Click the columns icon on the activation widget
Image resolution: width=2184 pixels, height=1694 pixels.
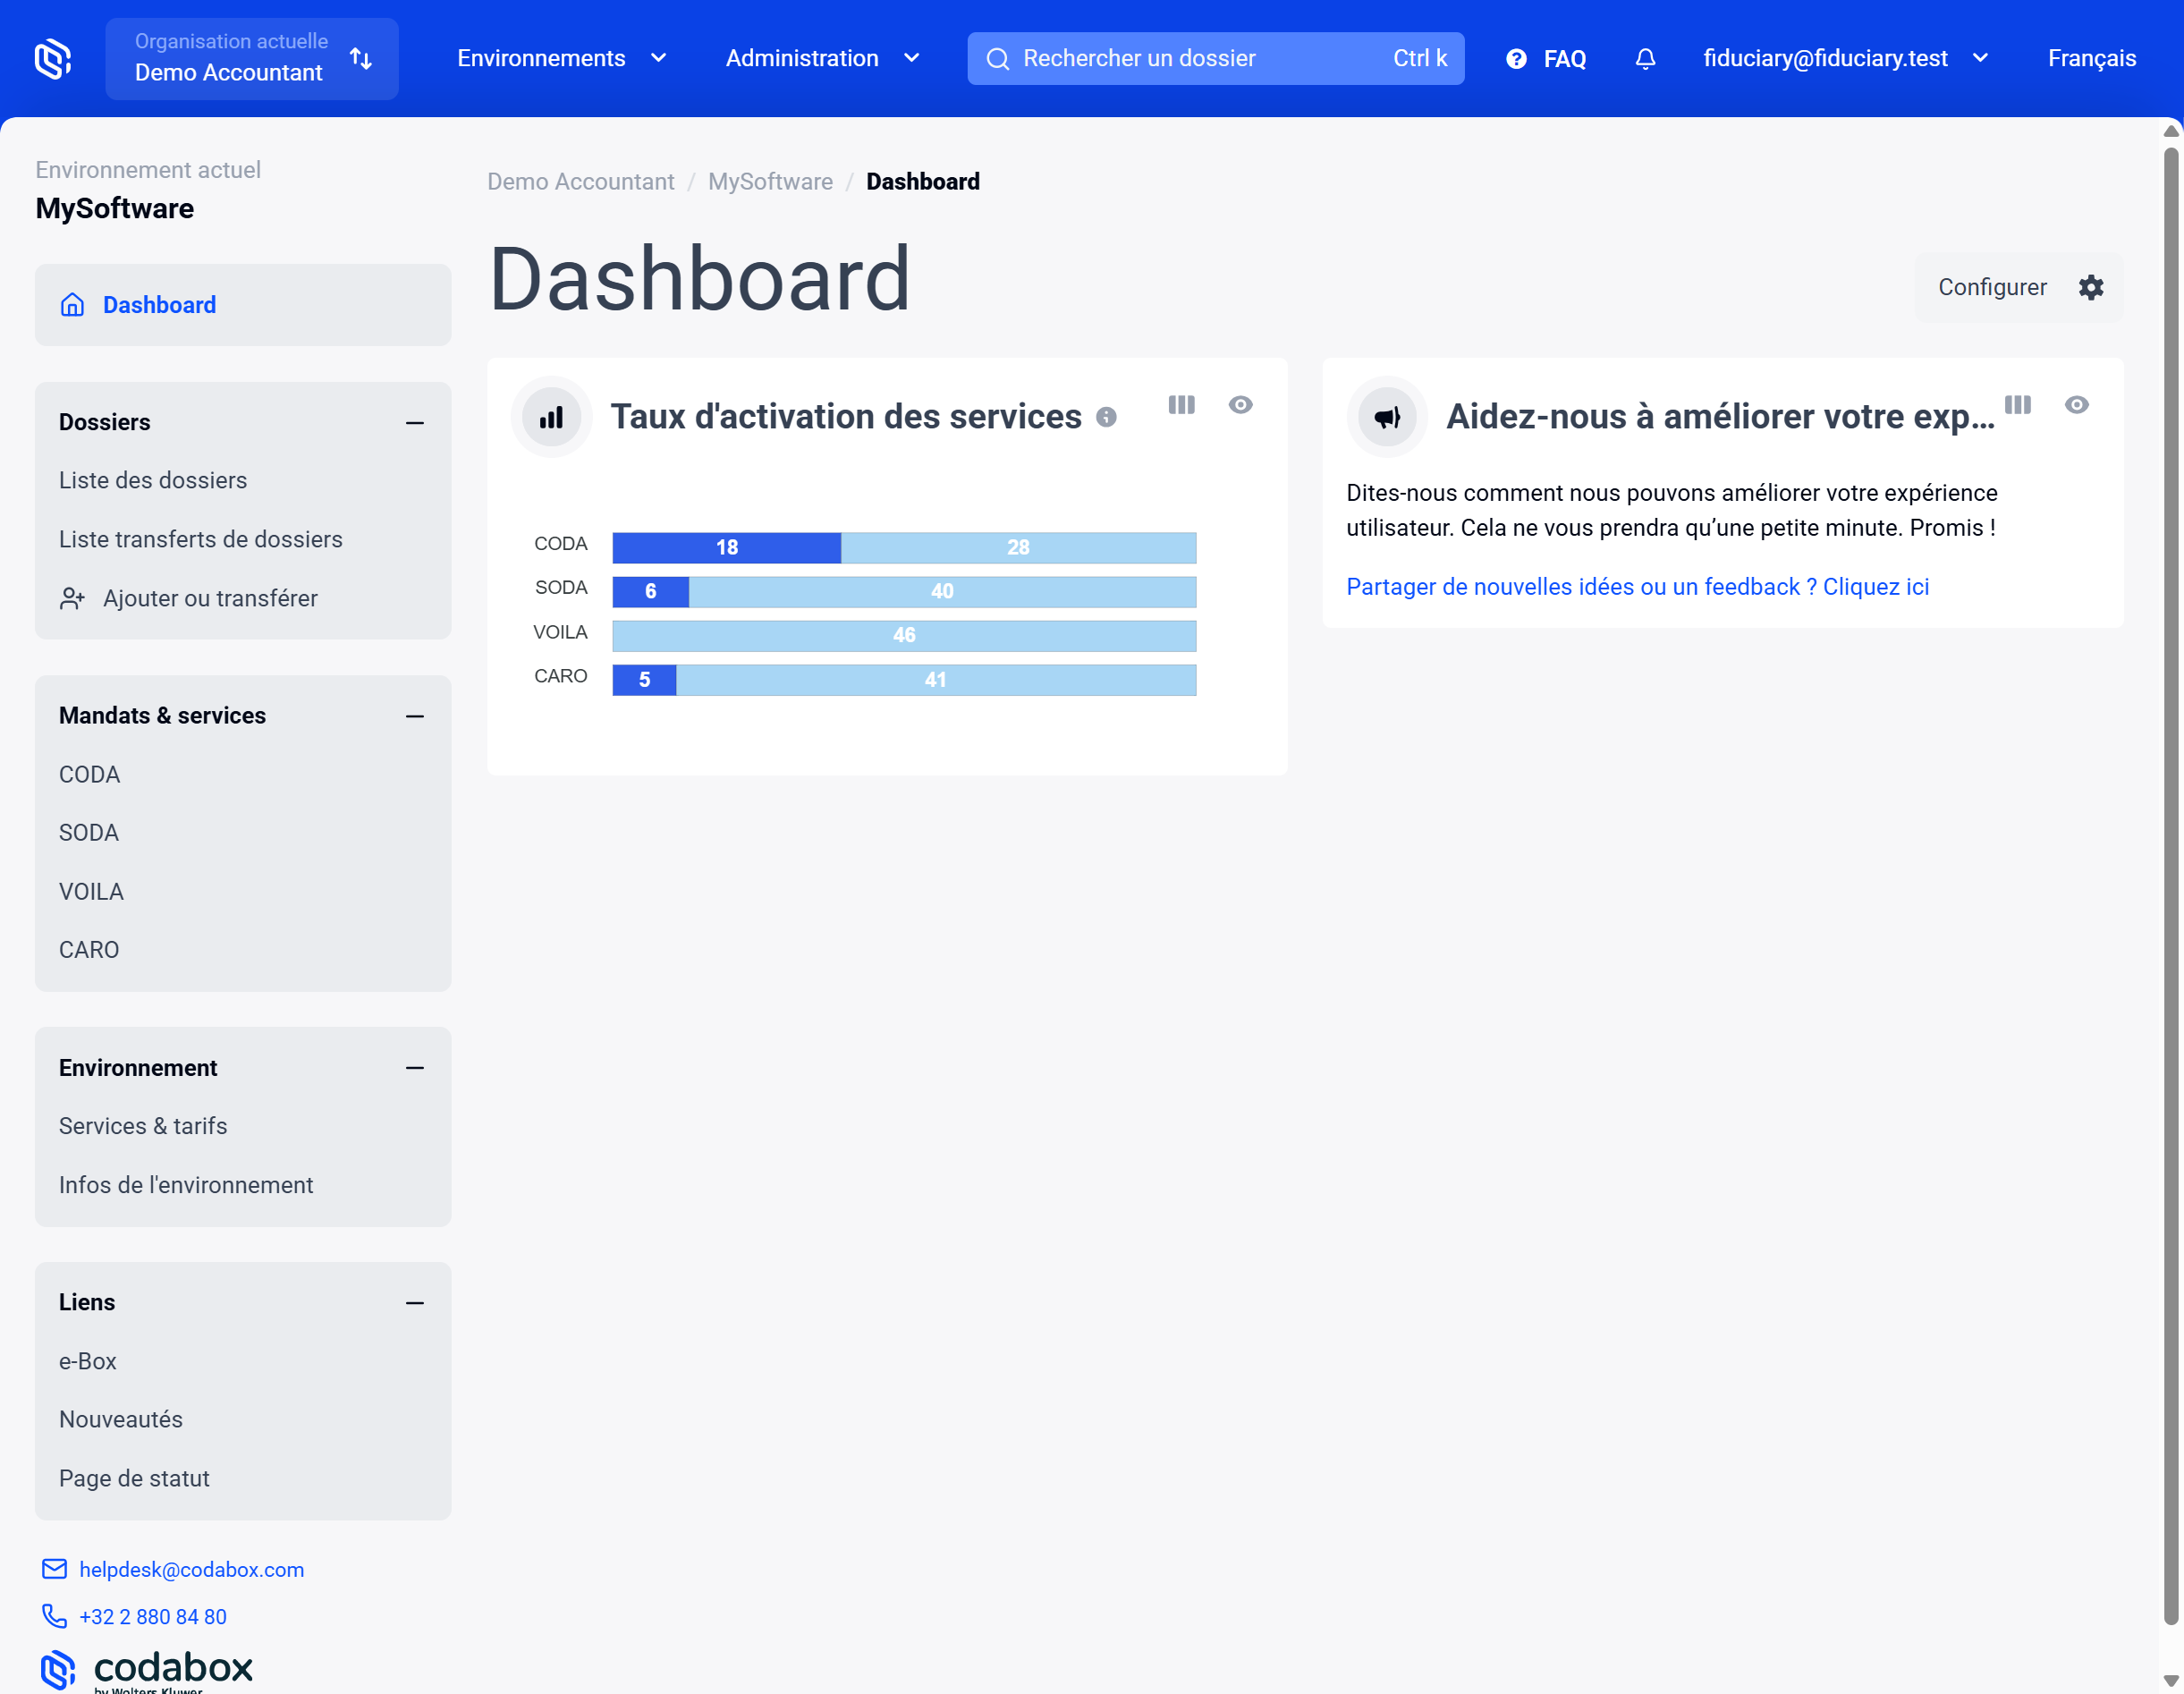(x=1181, y=405)
